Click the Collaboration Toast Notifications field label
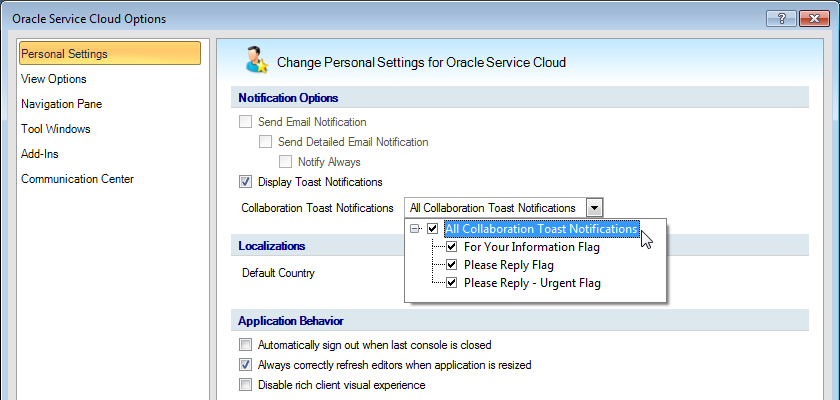Image resolution: width=840 pixels, height=400 pixels. click(x=318, y=208)
